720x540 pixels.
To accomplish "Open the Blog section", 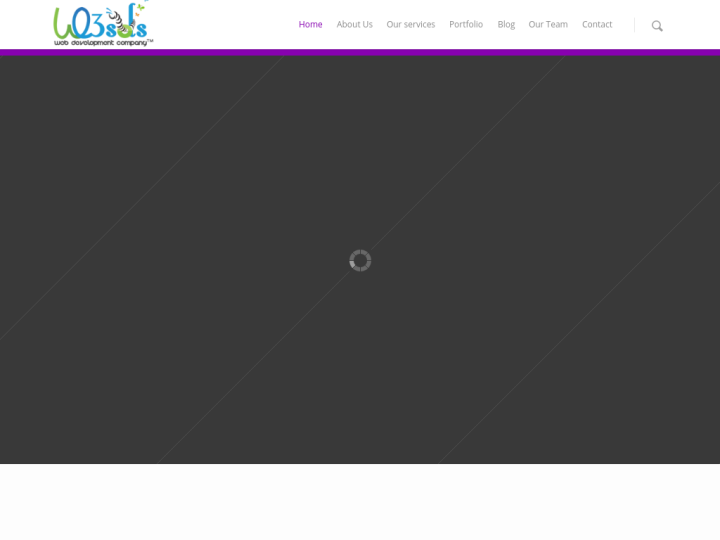I will (x=506, y=24).
